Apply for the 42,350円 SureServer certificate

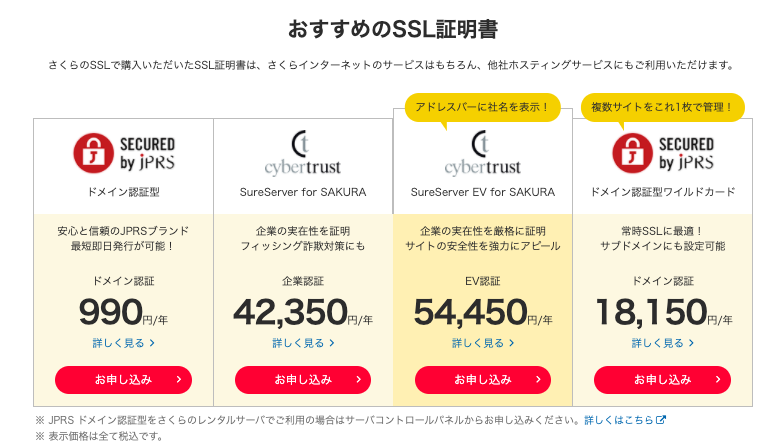tap(302, 380)
